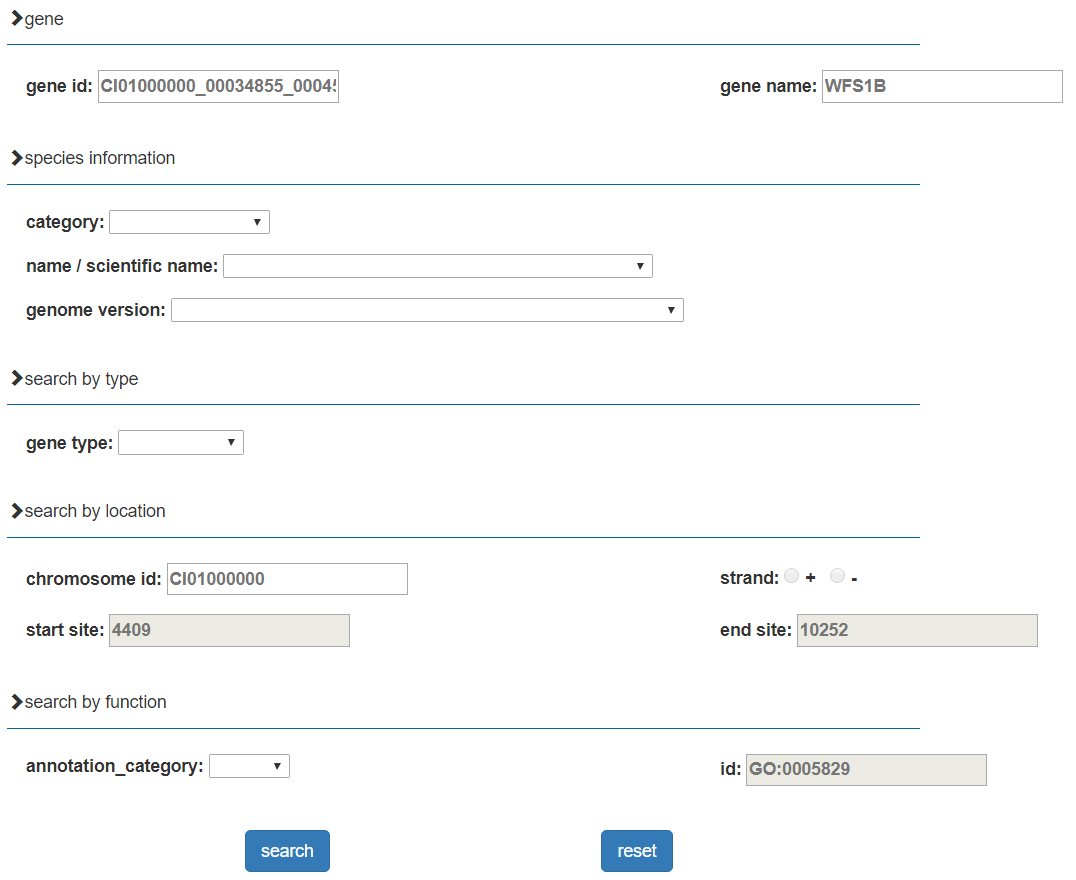Focus the gene id input field
The height and width of the screenshot is (880, 1076).
218,87
